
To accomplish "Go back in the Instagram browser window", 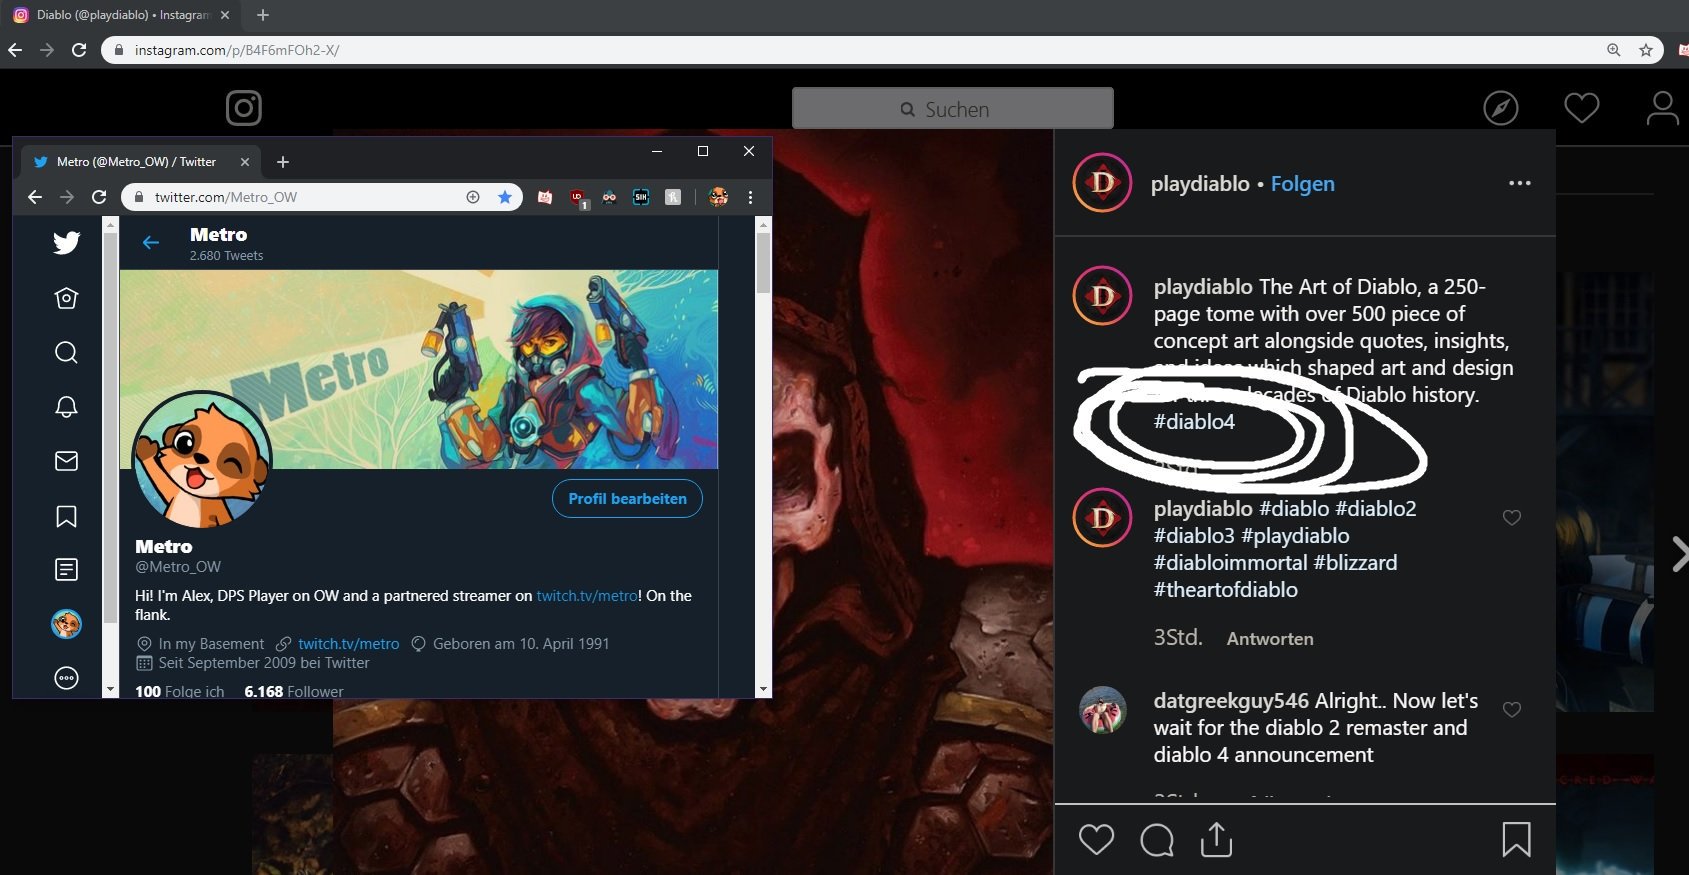I will 15,50.
